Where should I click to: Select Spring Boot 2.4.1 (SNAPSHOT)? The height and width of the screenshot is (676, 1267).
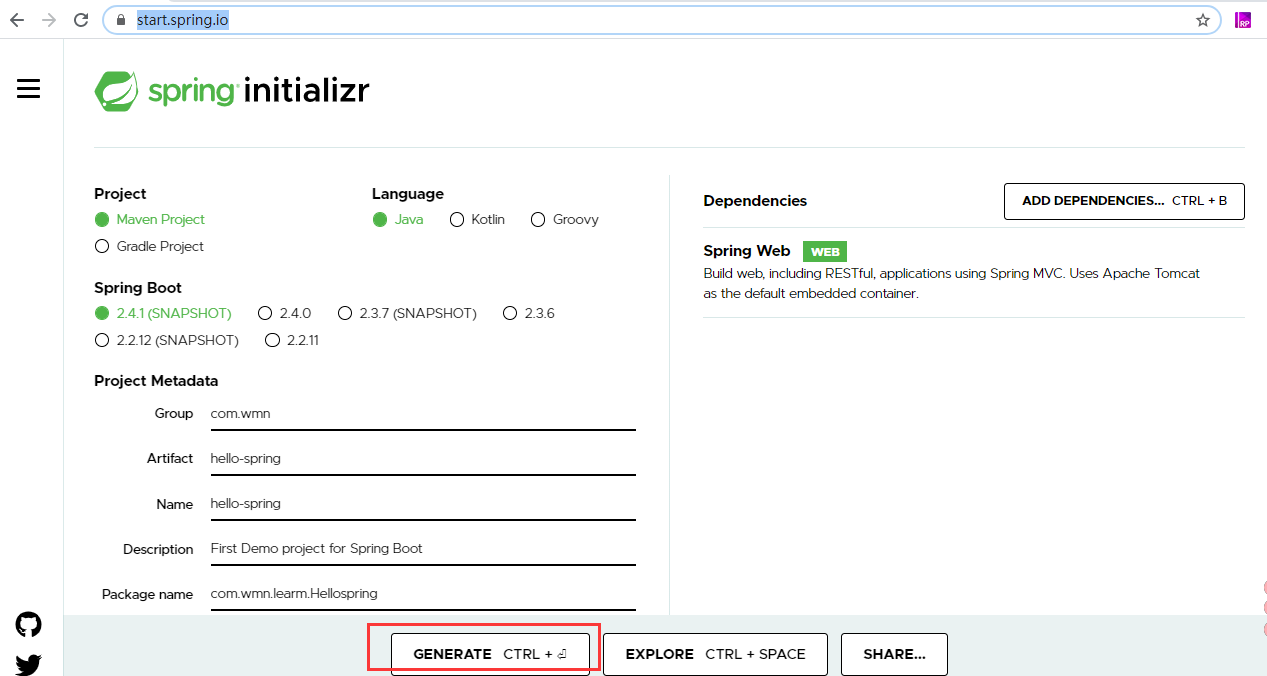click(x=163, y=313)
